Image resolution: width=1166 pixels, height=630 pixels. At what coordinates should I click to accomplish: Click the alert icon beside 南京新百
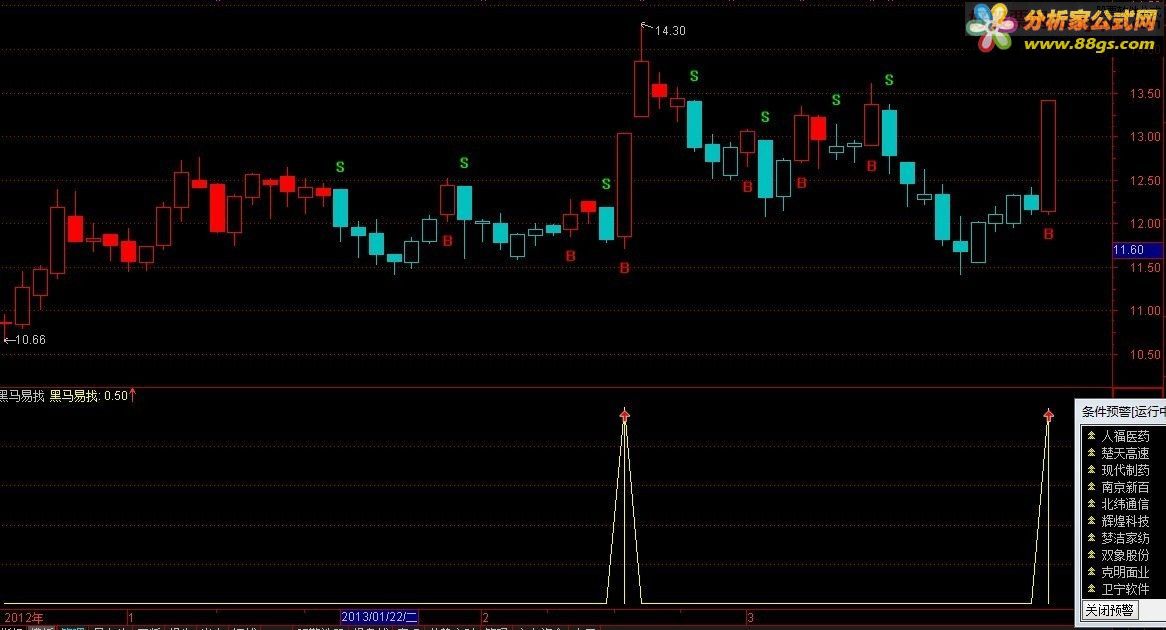pos(1091,487)
